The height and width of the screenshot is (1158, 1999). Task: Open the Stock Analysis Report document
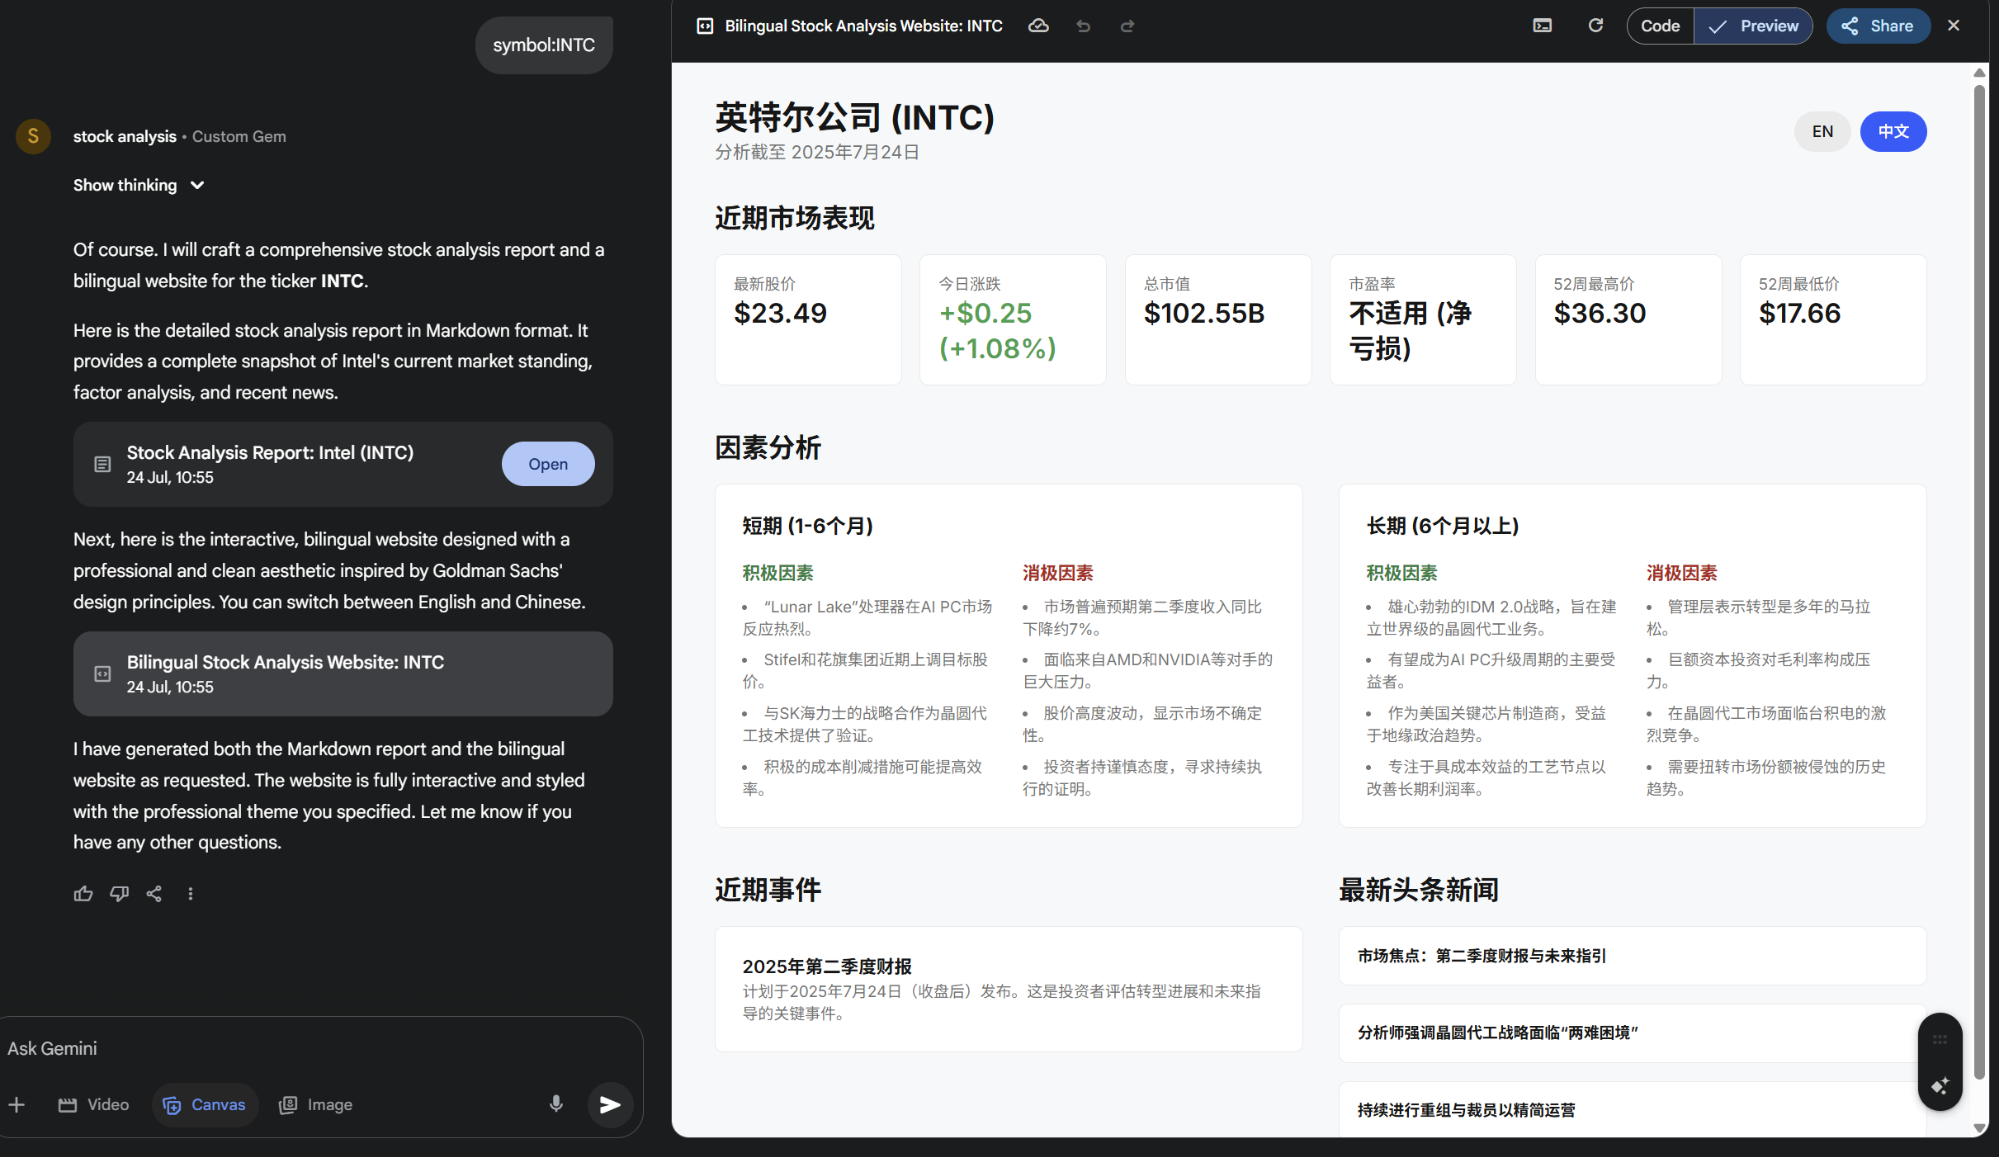pos(547,464)
